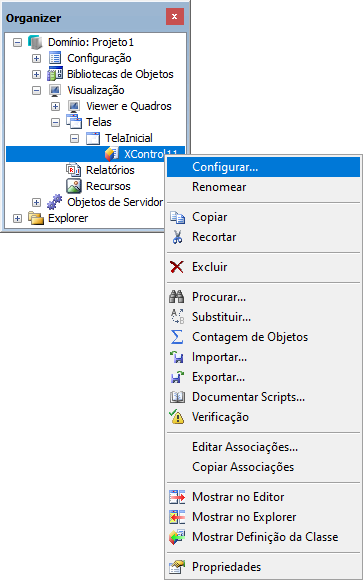Click the Exportar disk icon

click(x=177, y=377)
